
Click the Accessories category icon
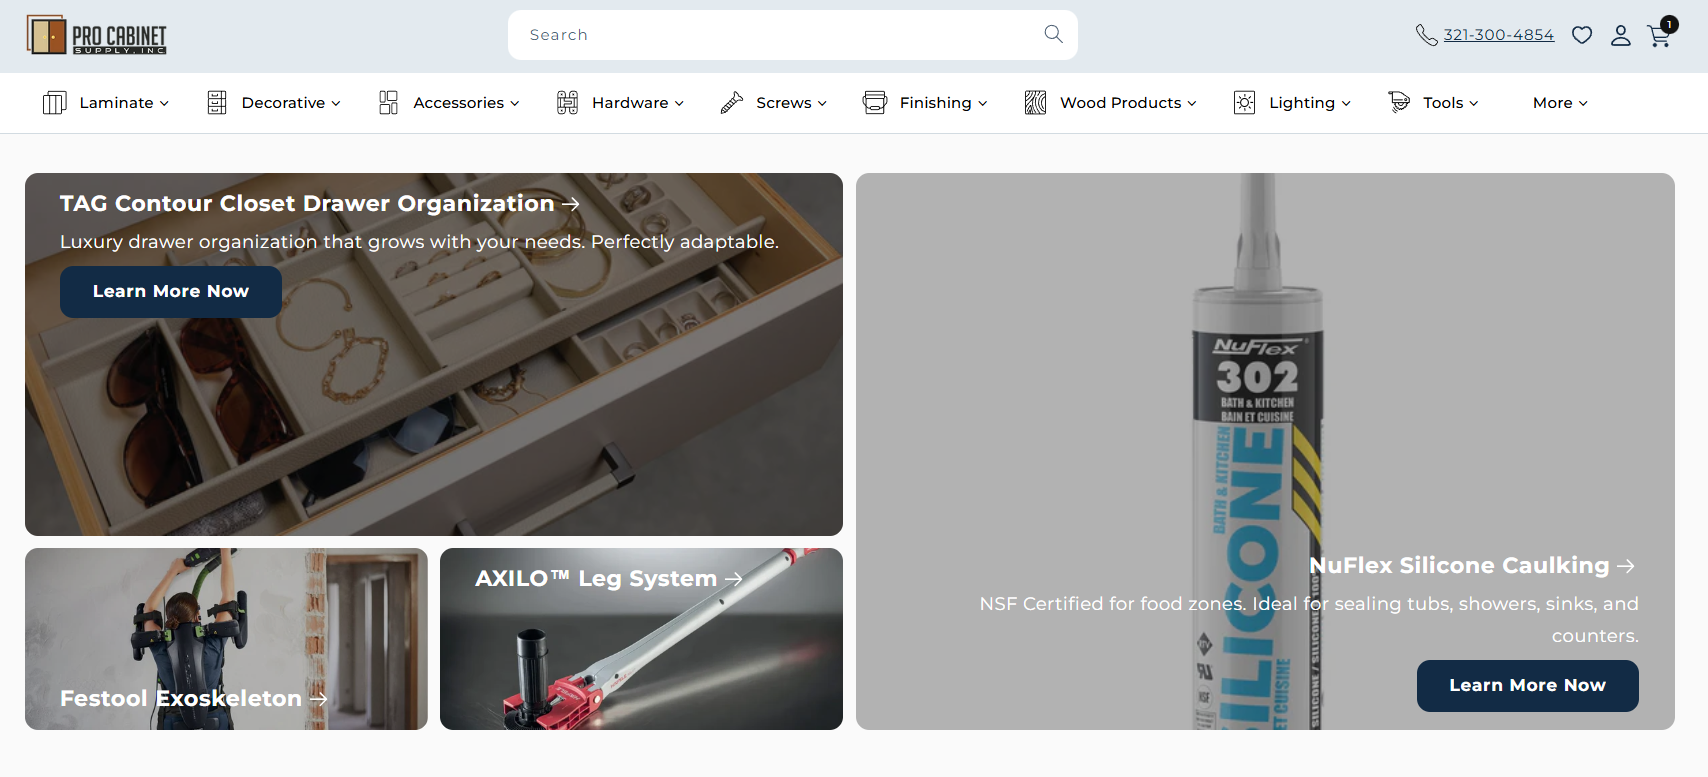389,102
